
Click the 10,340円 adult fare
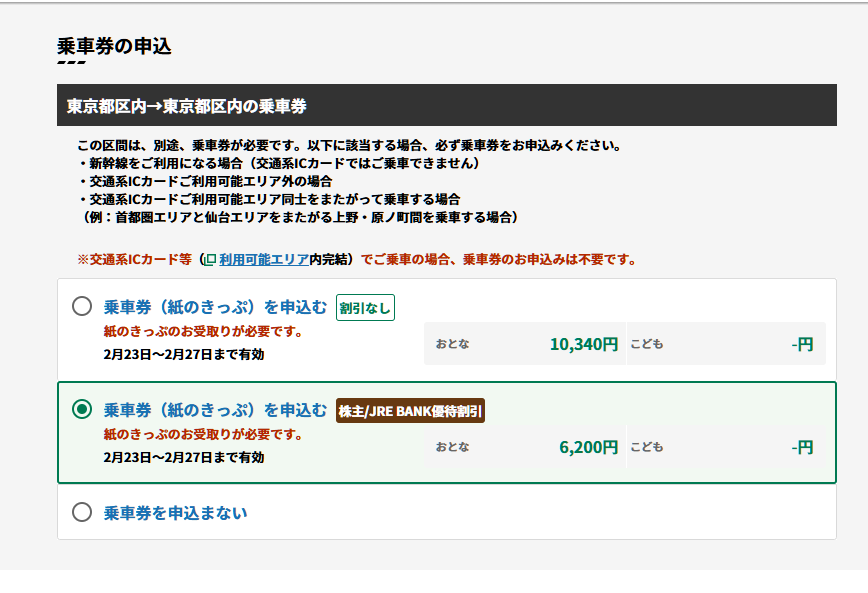[x=584, y=344]
